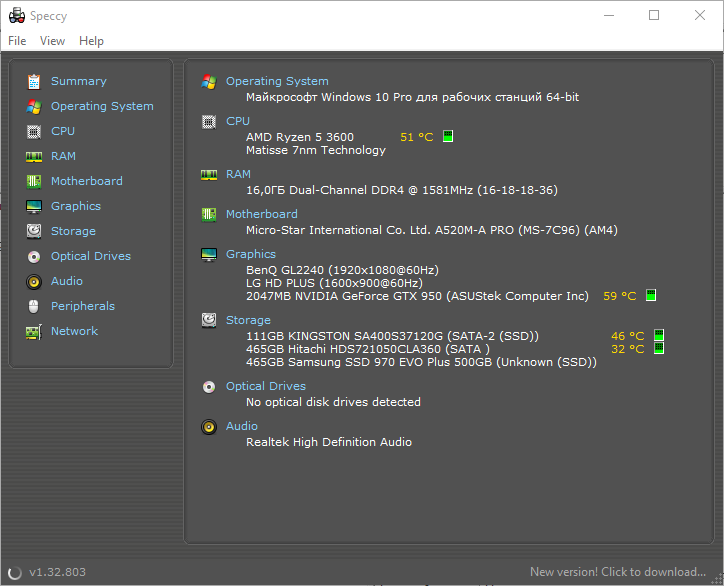Click the 'AMD Ryzen 5 3600' text
Image resolution: width=724 pixels, height=586 pixels.
[300, 137]
